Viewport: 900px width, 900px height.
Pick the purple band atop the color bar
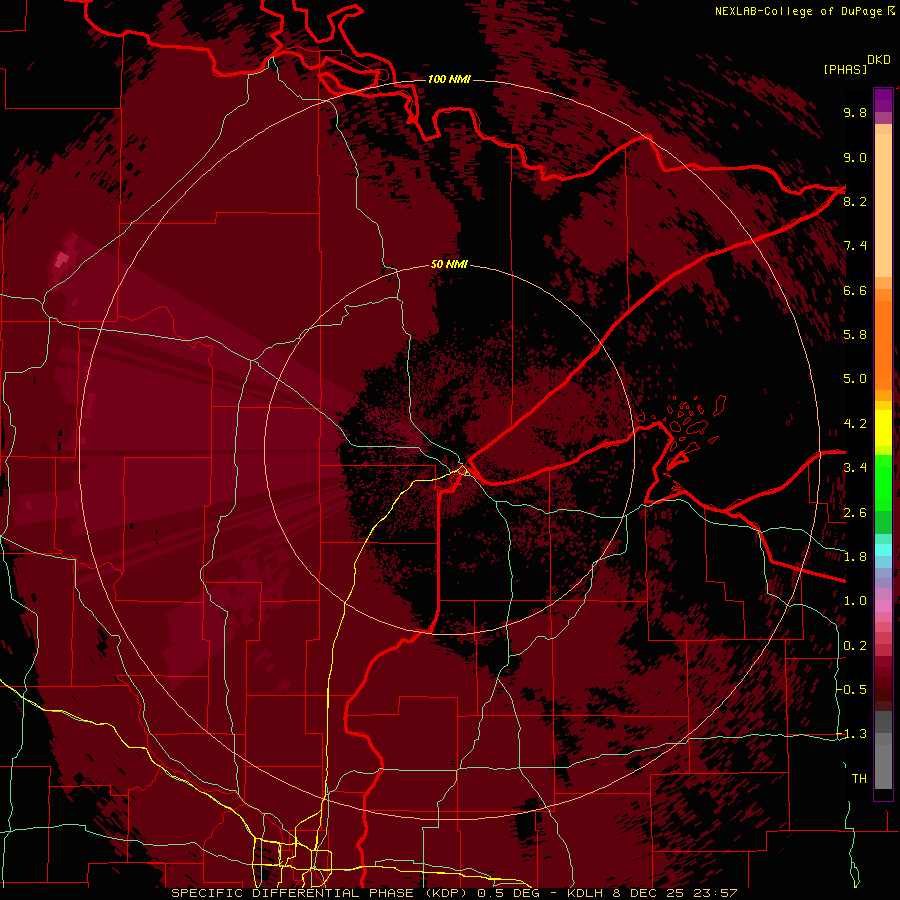coord(883,100)
